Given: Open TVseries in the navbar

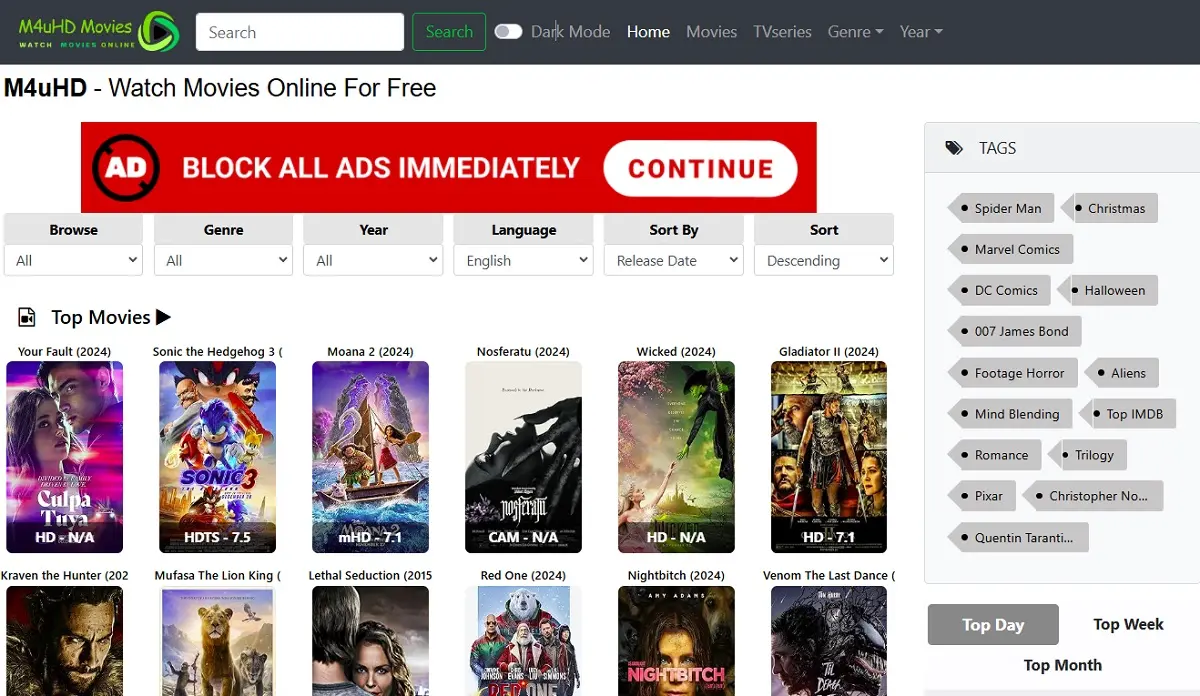Looking at the screenshot, I should click(782, 32).
